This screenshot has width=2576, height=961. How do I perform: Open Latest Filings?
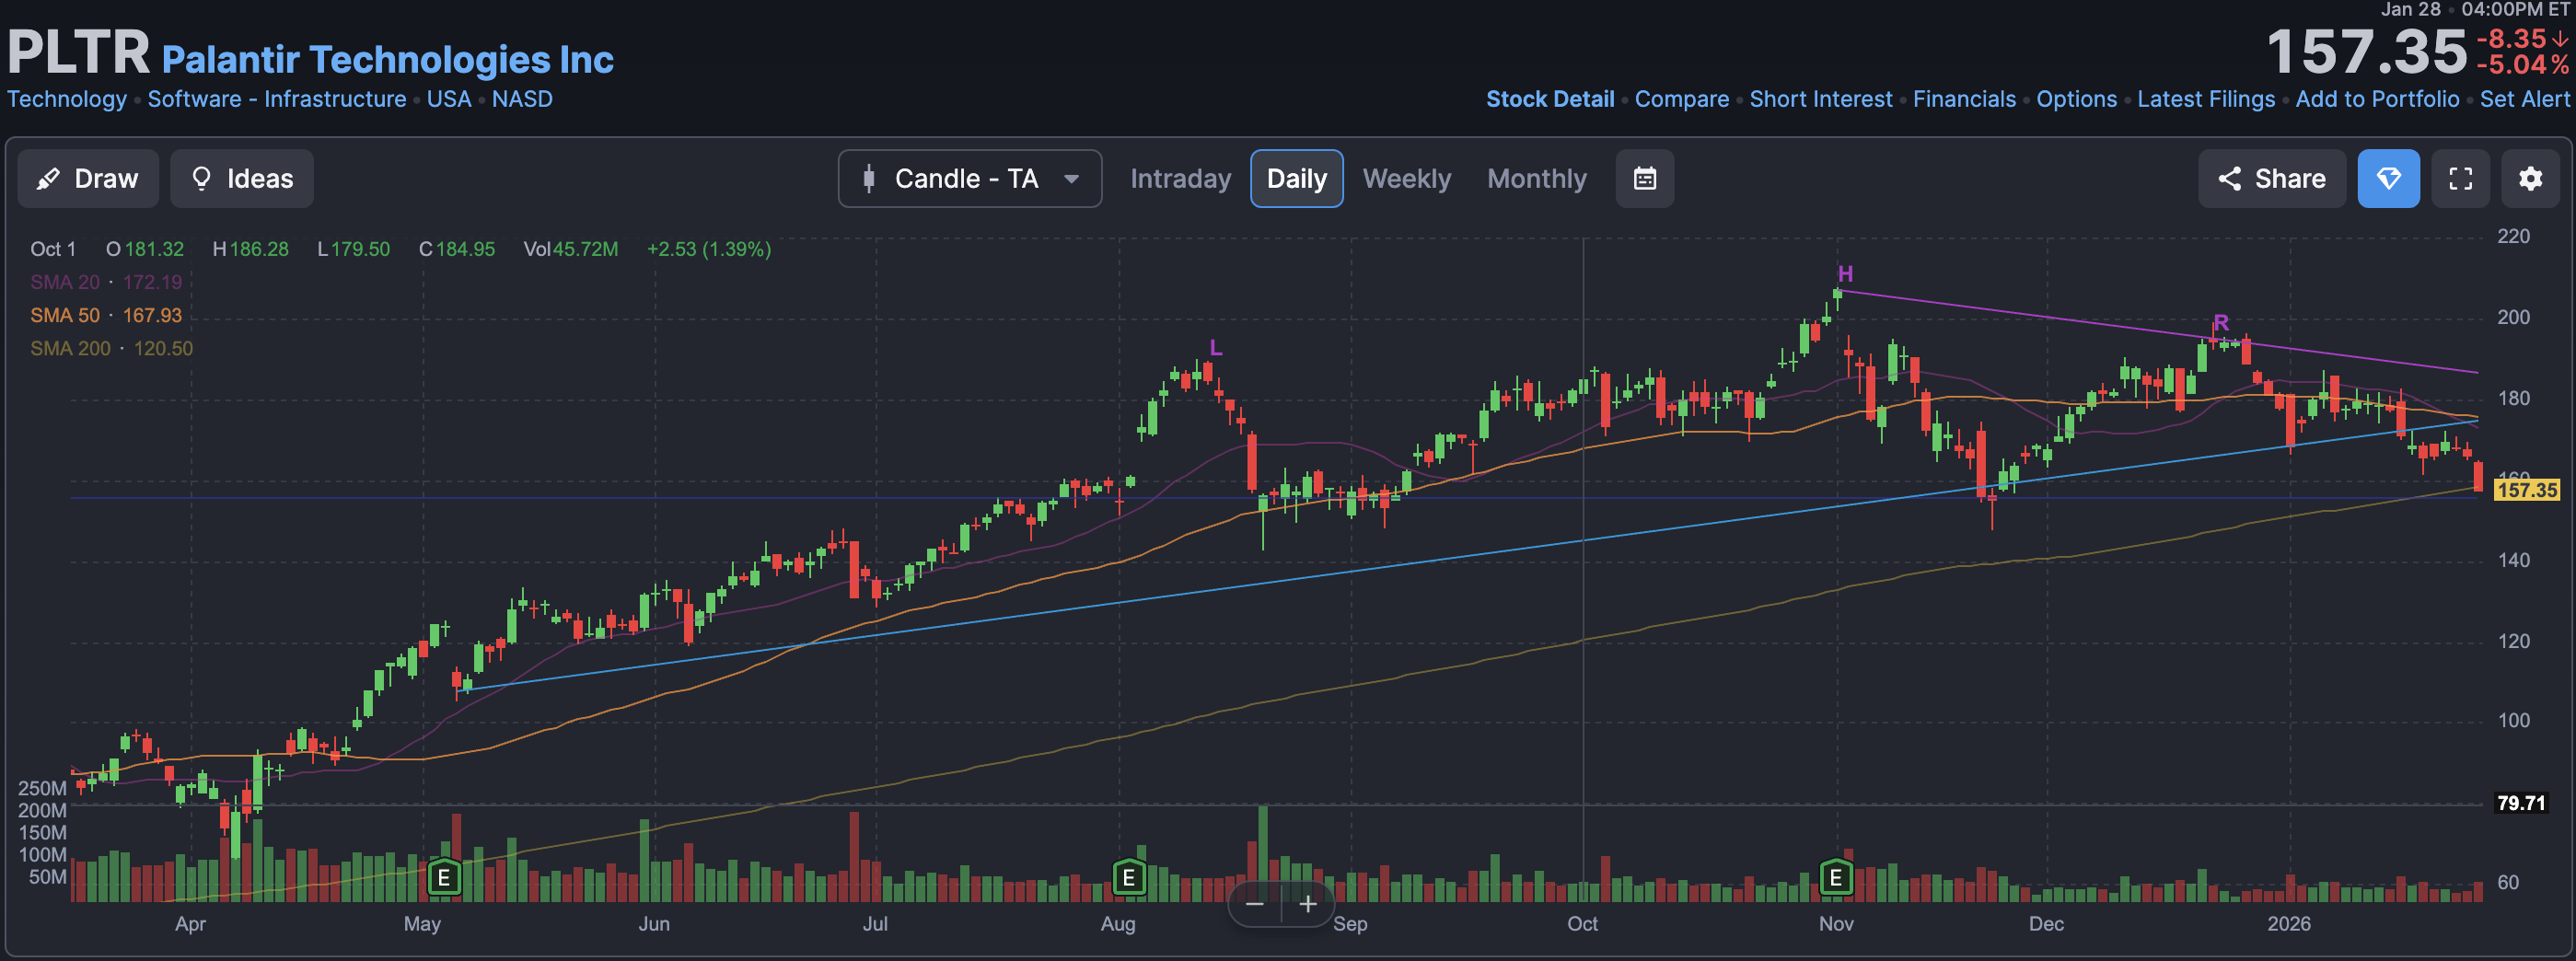pos(2205,99)
